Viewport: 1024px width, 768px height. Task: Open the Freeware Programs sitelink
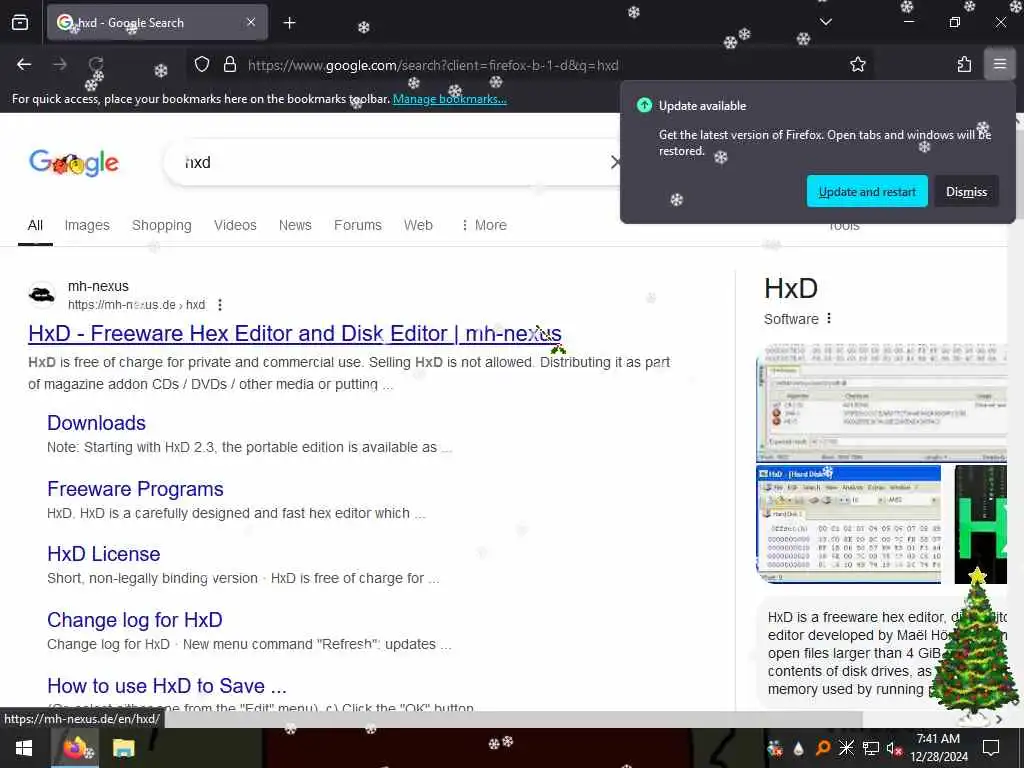135,488
